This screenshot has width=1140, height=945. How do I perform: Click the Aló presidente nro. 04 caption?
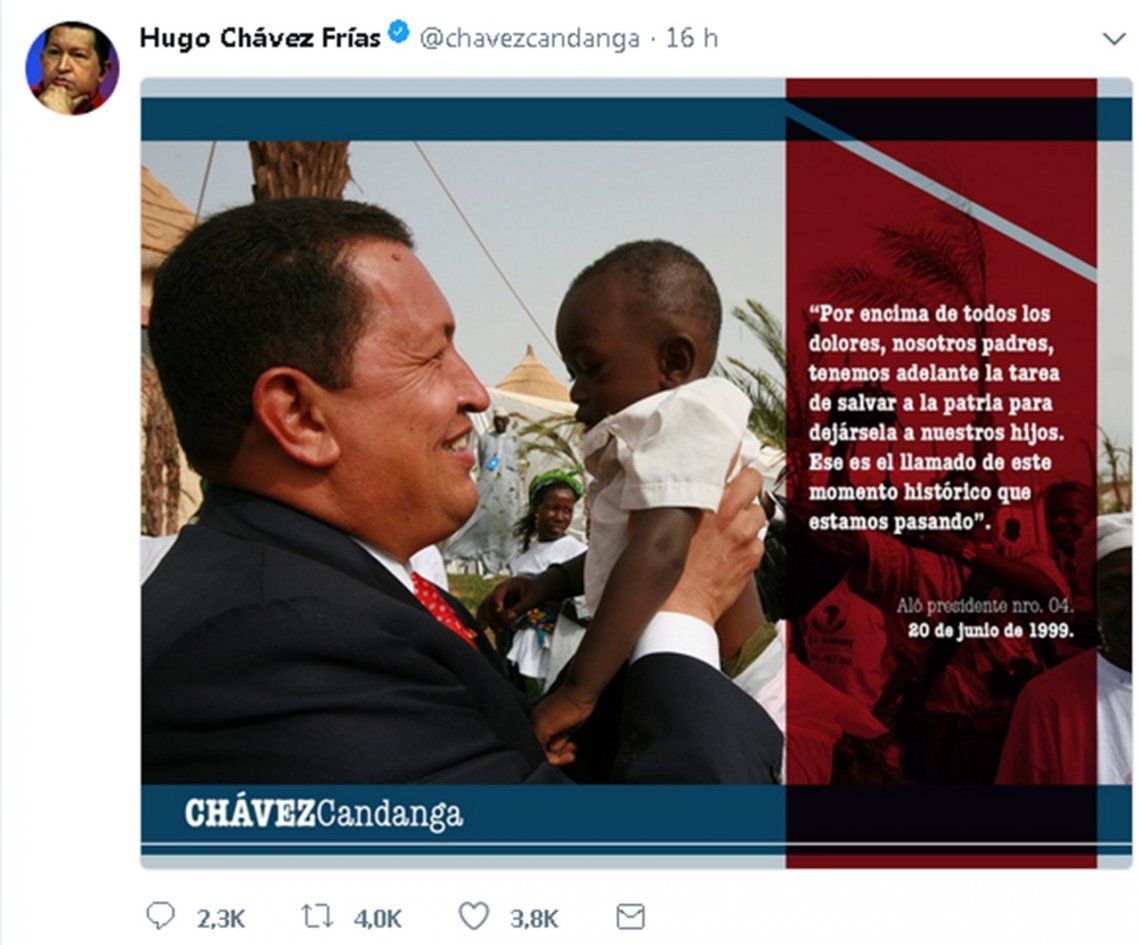point(984,606)
